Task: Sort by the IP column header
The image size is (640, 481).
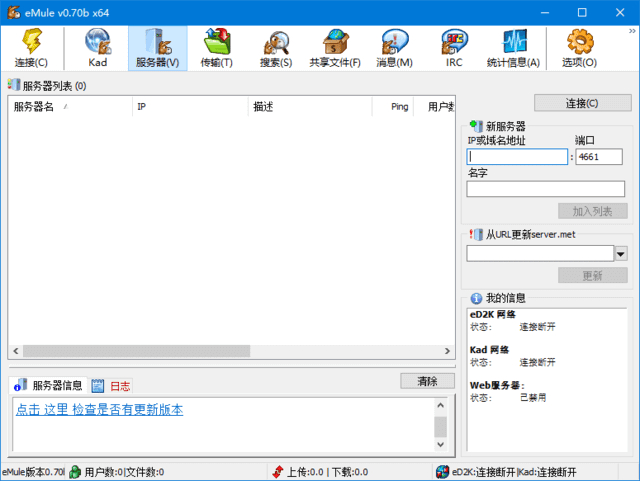Action: (190, 107)
